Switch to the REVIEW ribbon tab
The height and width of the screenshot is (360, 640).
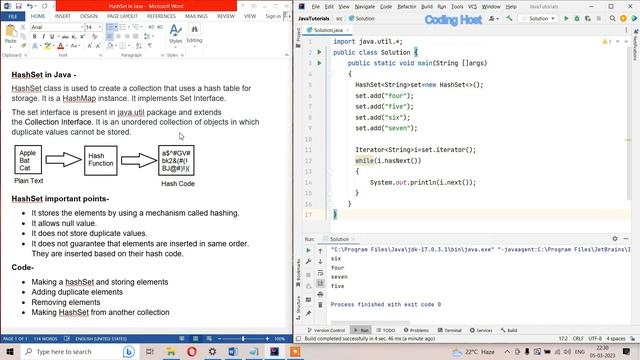pyautogui.click(x=226, y=16)
